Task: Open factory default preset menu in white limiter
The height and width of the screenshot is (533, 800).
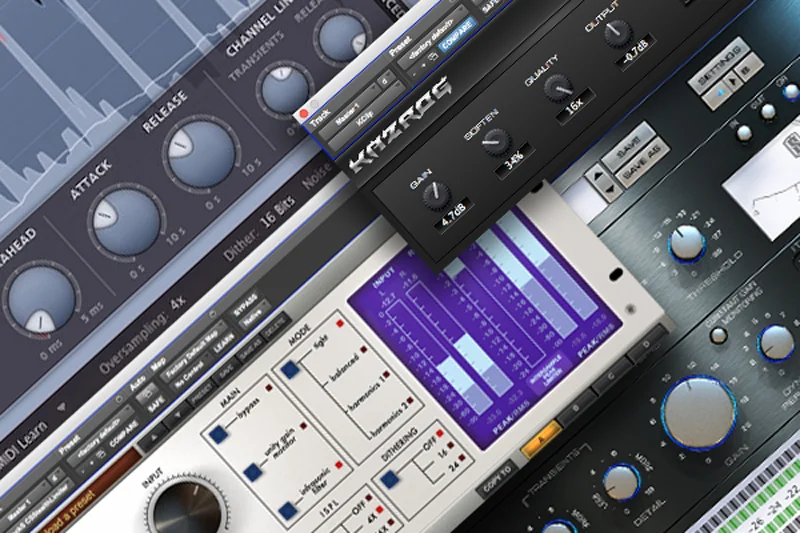Action: (x=101, y=438)
